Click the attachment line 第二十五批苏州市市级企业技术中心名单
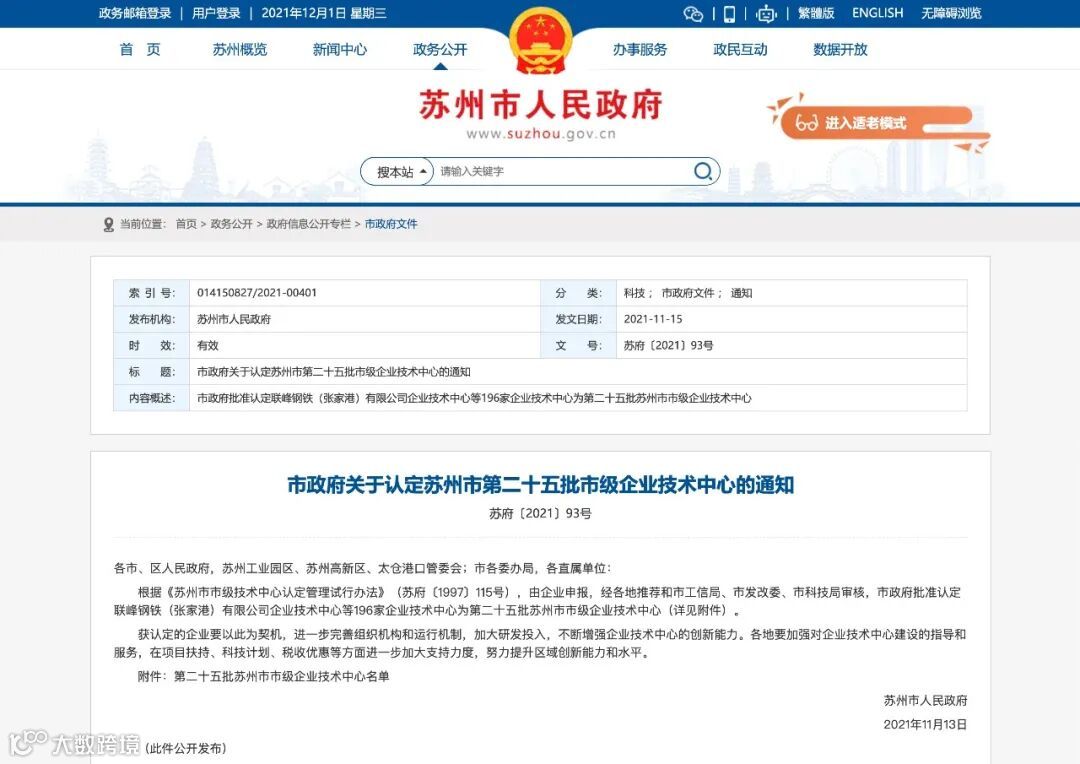The image size is (1080, 764). pyautogui.click(x=282, y=677)
